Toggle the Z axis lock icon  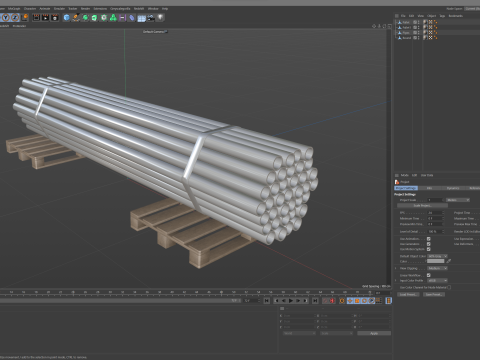[x=15, y=17]
